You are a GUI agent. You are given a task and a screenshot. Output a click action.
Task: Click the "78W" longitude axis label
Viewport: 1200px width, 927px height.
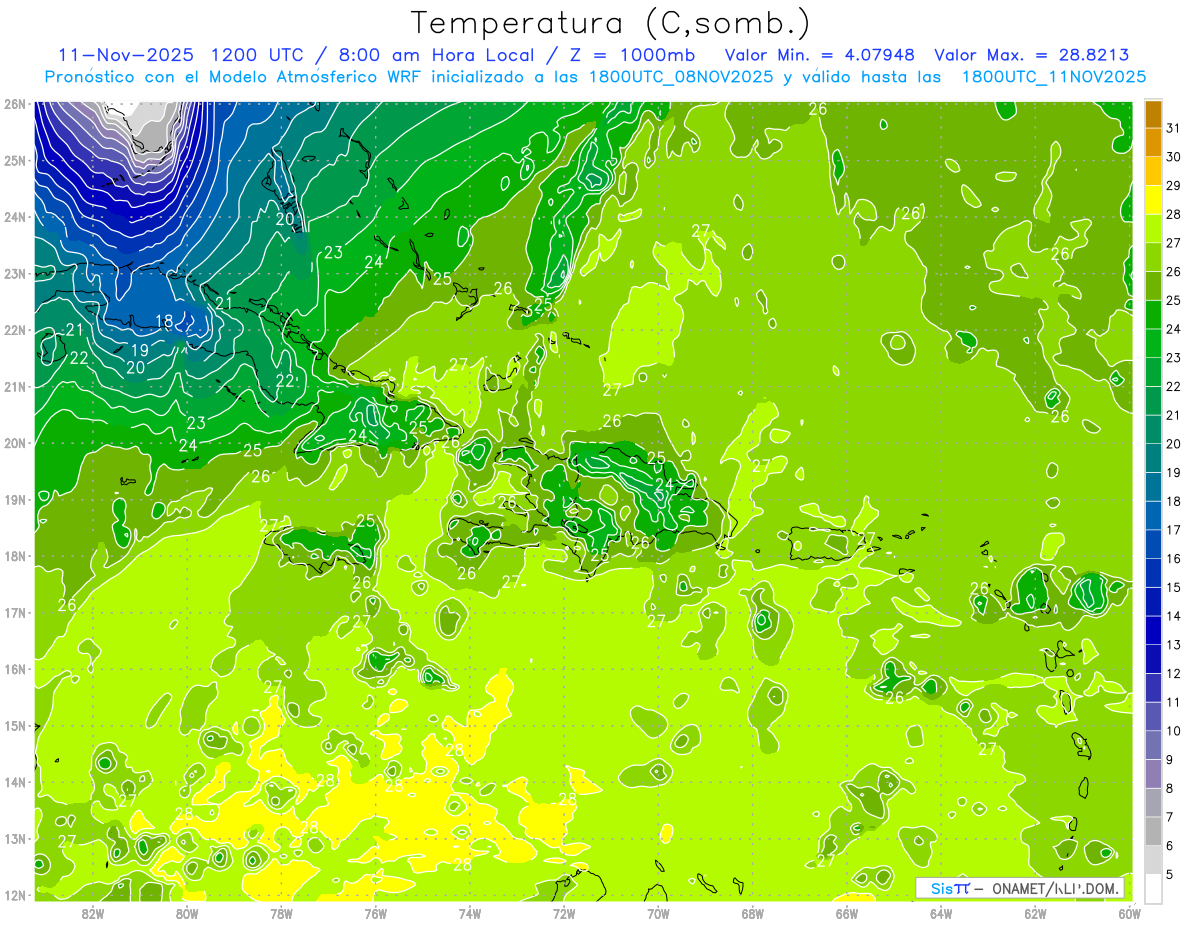pos(281,912)
